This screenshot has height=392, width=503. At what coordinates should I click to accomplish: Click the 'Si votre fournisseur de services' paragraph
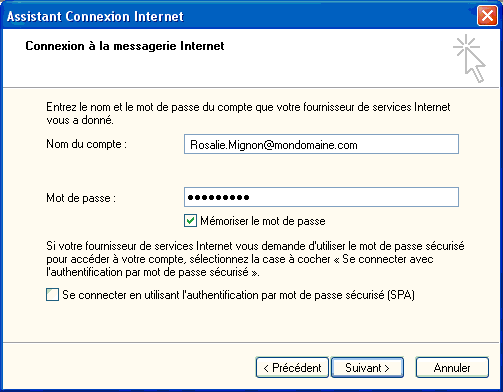pos(255,259)
